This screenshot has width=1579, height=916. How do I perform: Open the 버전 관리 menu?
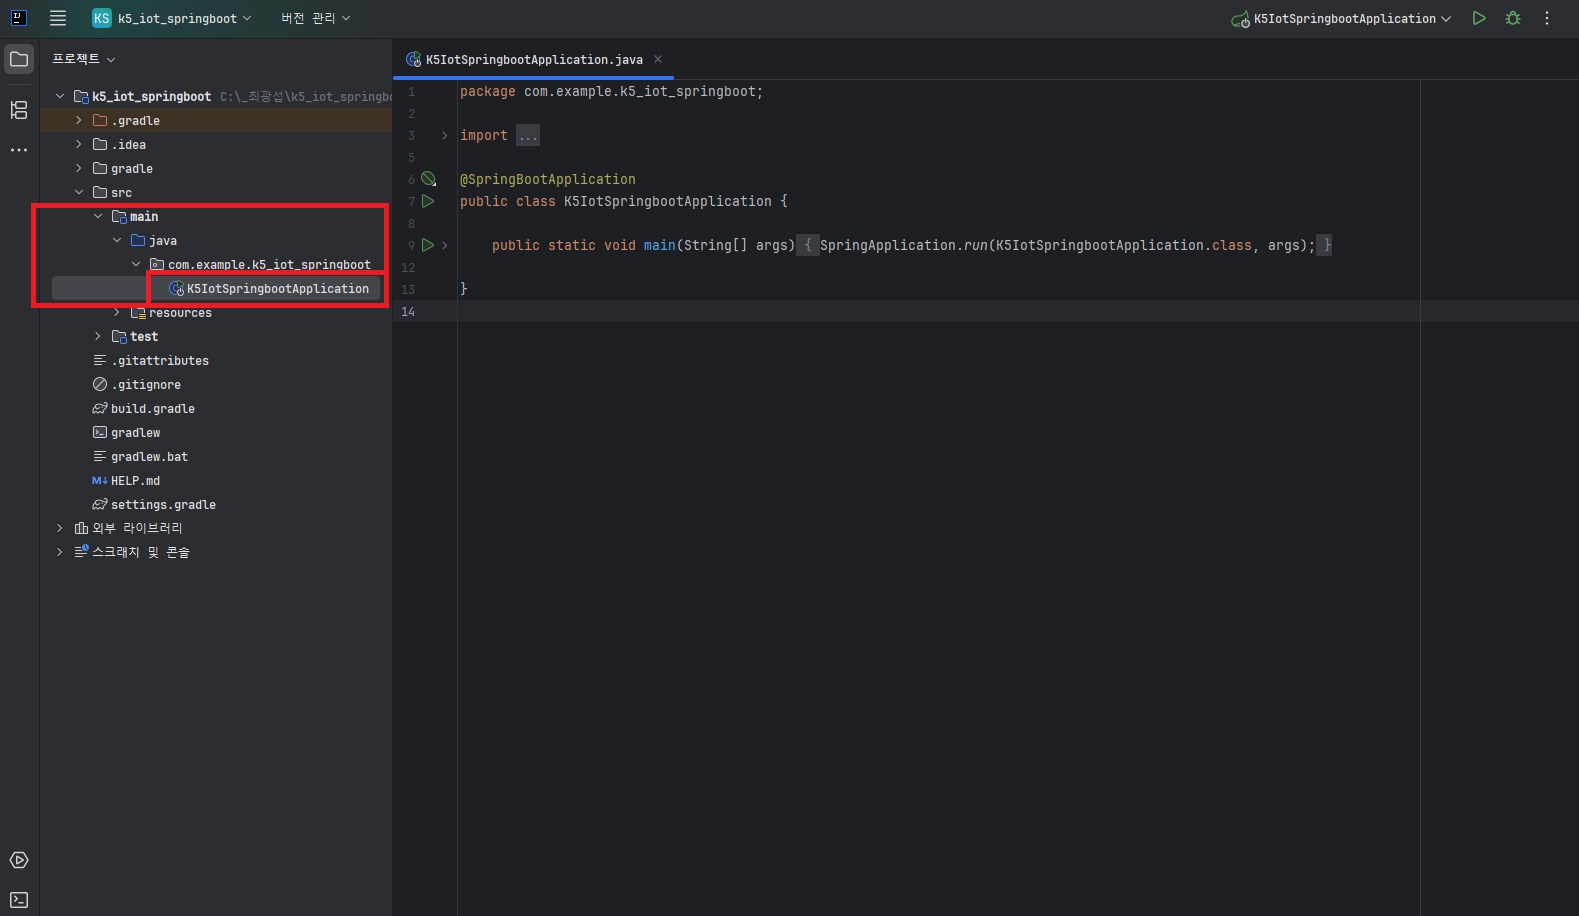coord(315,18)
